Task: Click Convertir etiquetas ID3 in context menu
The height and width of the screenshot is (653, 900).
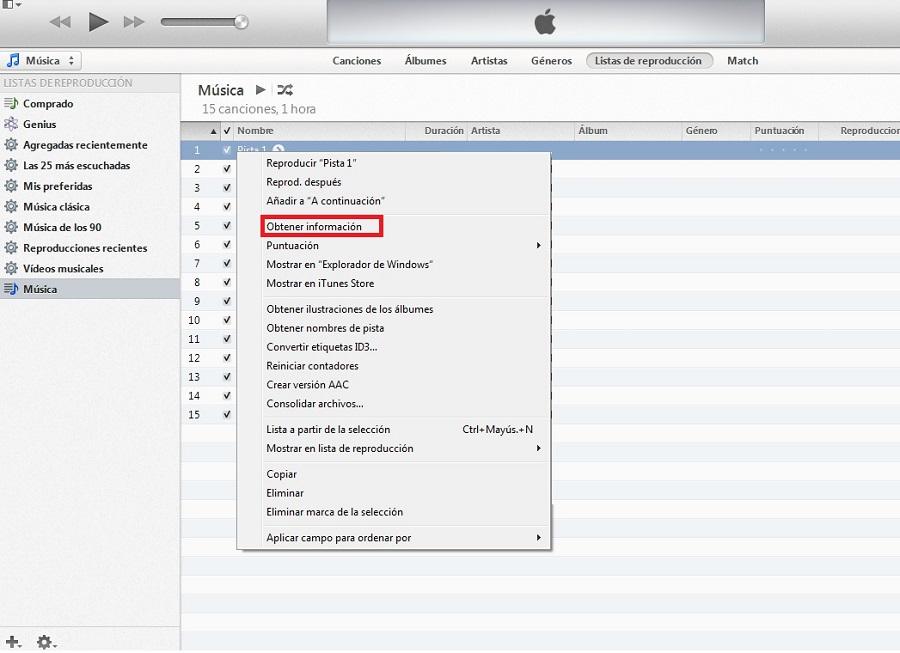Action: [x=321, y=347]
